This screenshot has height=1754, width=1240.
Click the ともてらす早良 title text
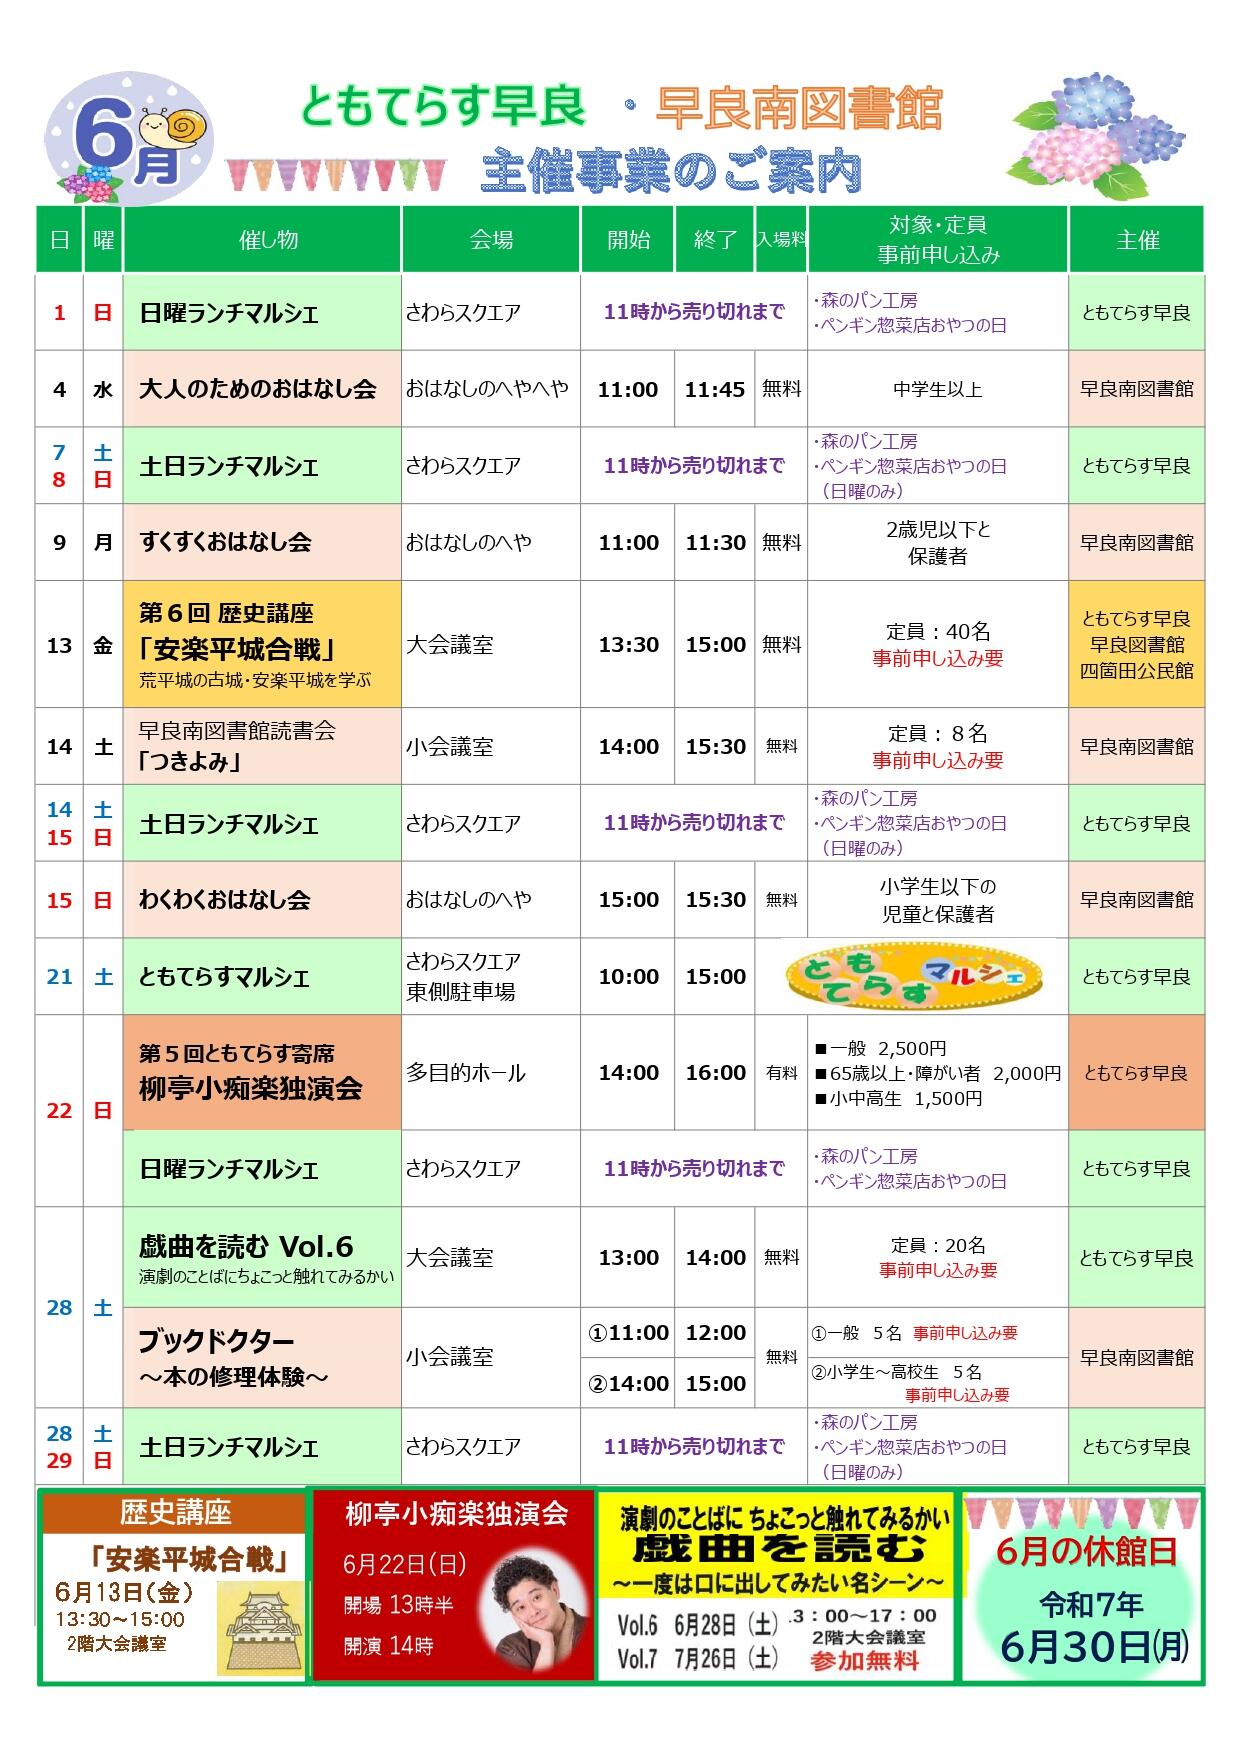[x=443, y=107]
